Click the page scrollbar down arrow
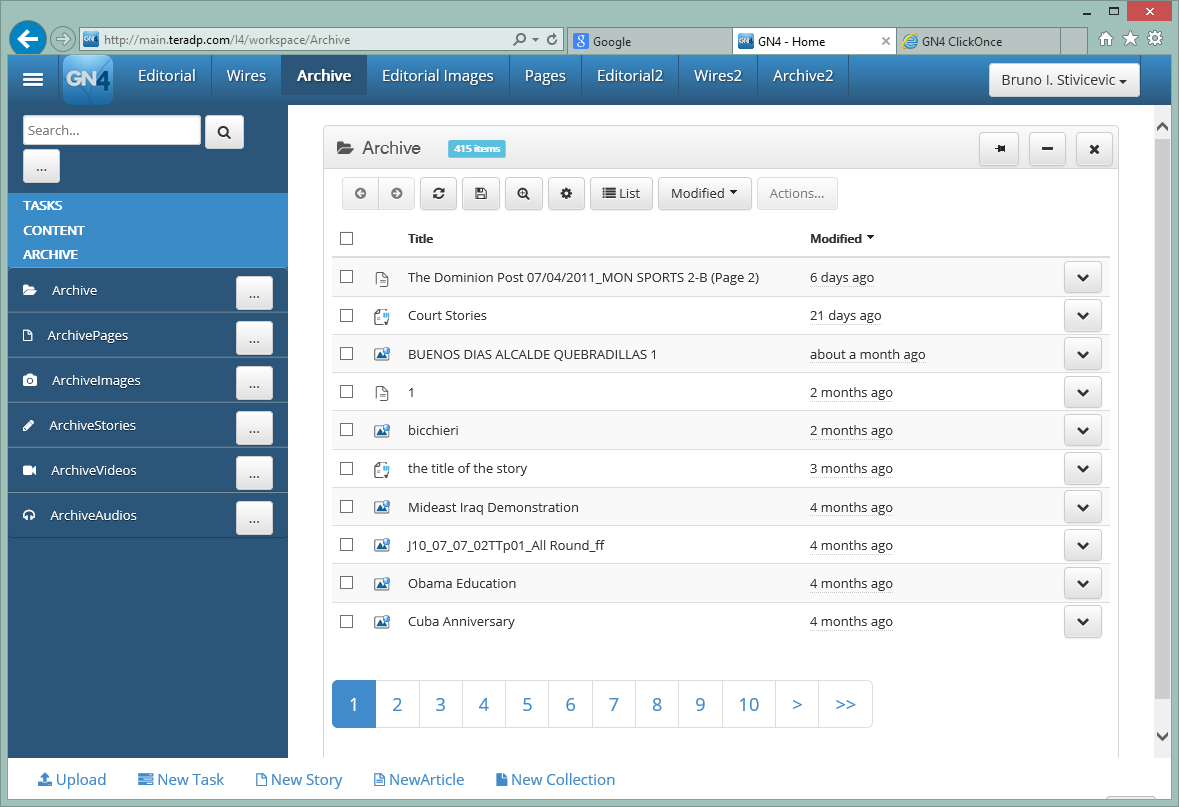The width and height of the screenshot is (1179, 807). click(x=1162, y=737)
